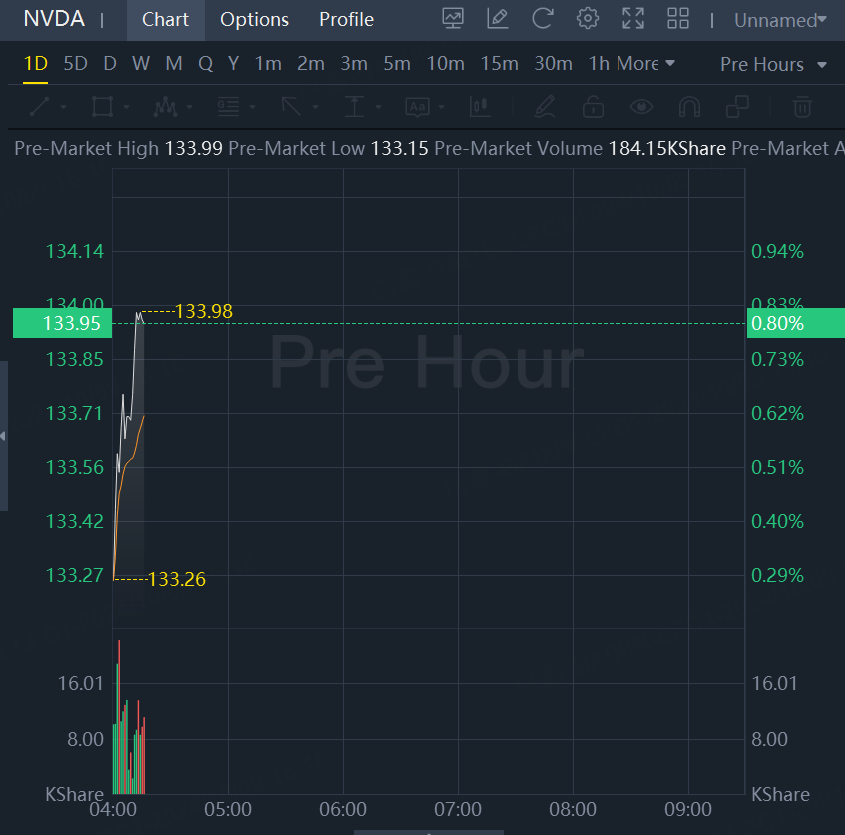Select the arrow annotation tool
Screen dimensions: 845x835
click(x=291, y=107)
